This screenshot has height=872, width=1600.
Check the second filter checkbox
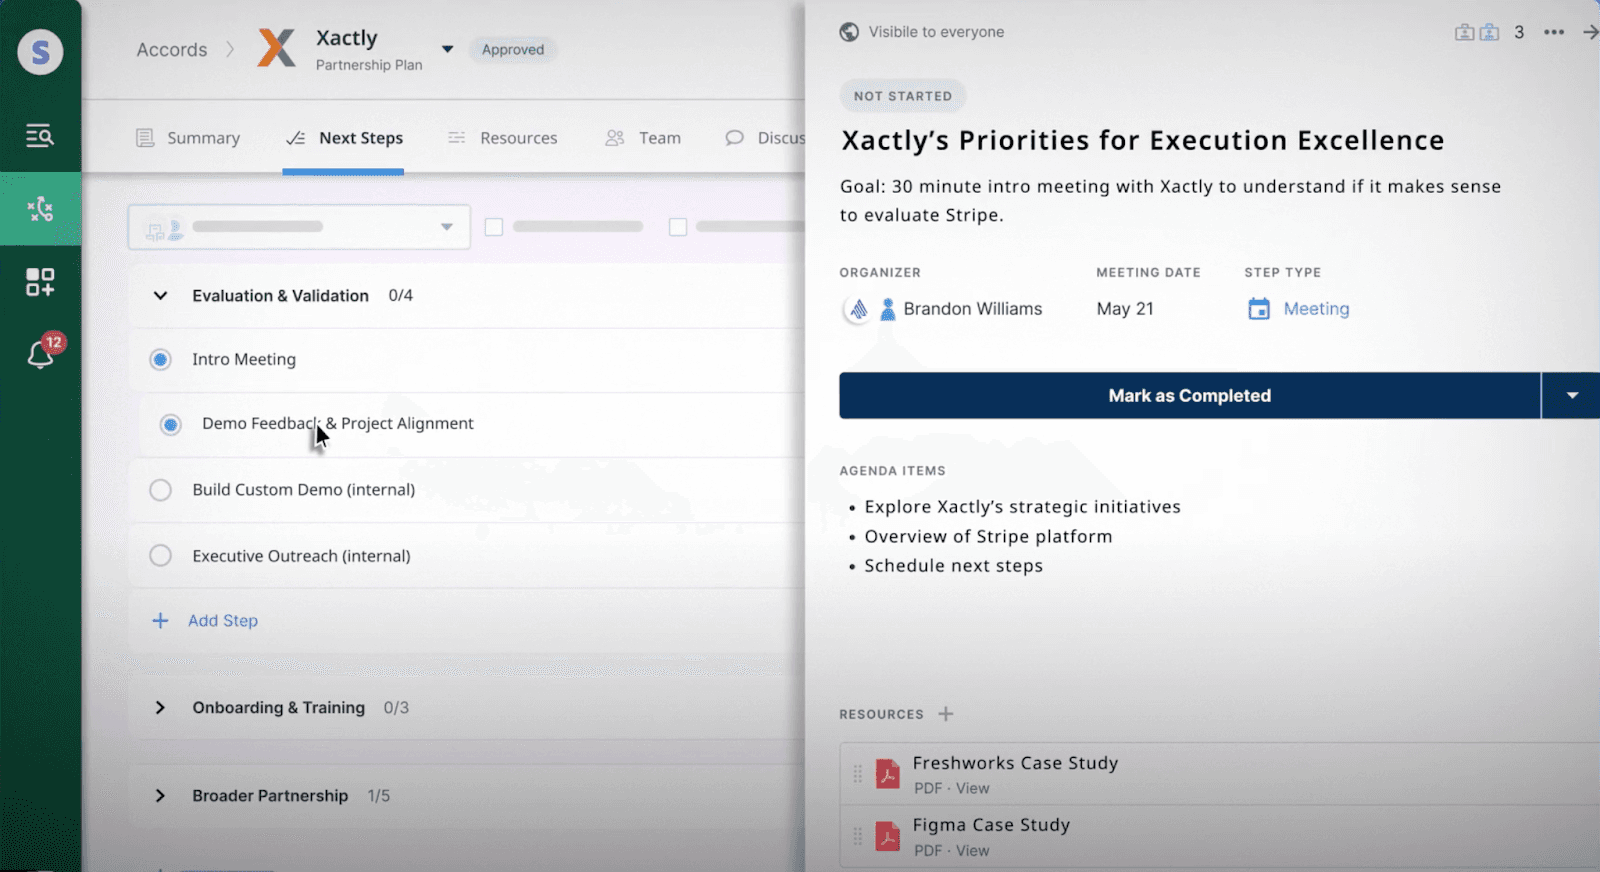(x=678, y=227)
